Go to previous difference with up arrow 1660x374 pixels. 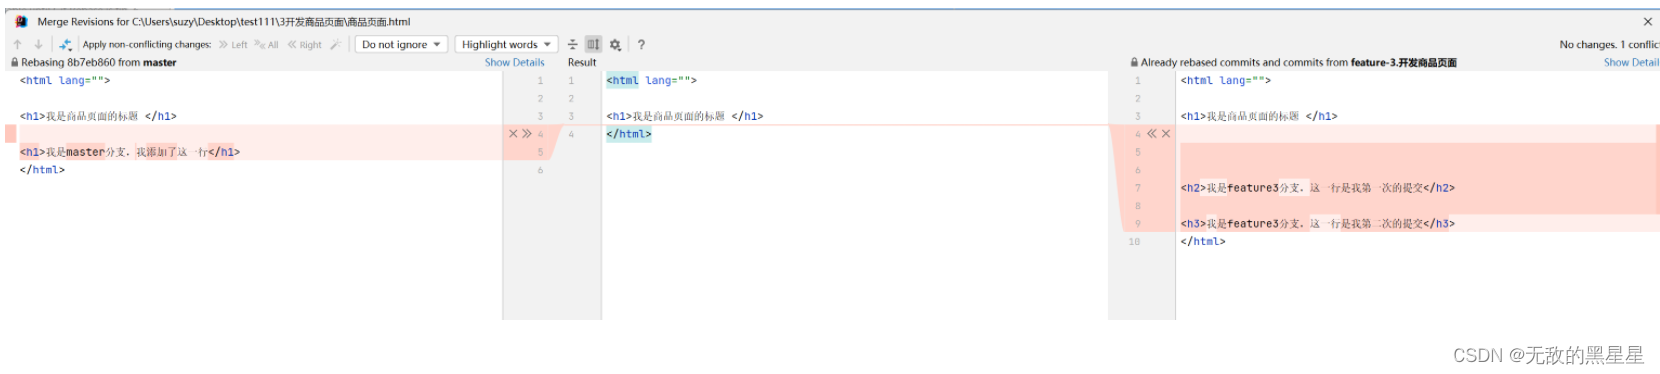point(18,44)
